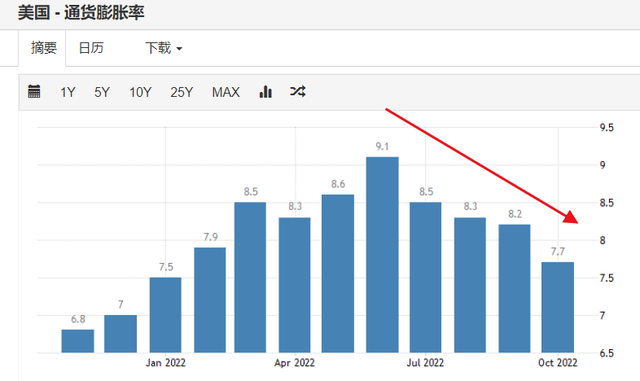Select the 1Y time range

click(x=68, y=92)
